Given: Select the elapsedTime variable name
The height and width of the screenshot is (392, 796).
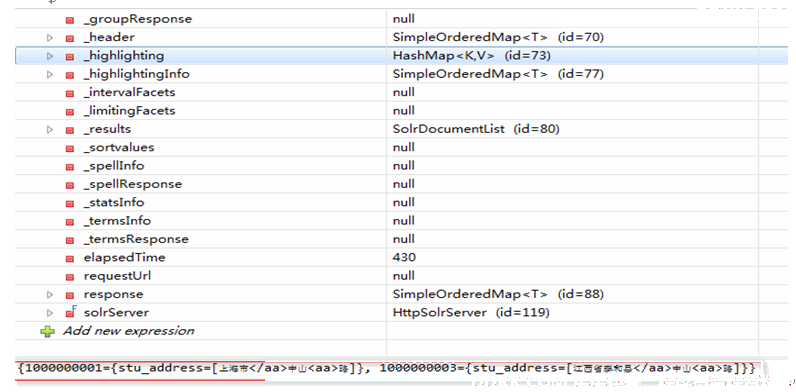Looking at the screenshot, I should point(125,257).
